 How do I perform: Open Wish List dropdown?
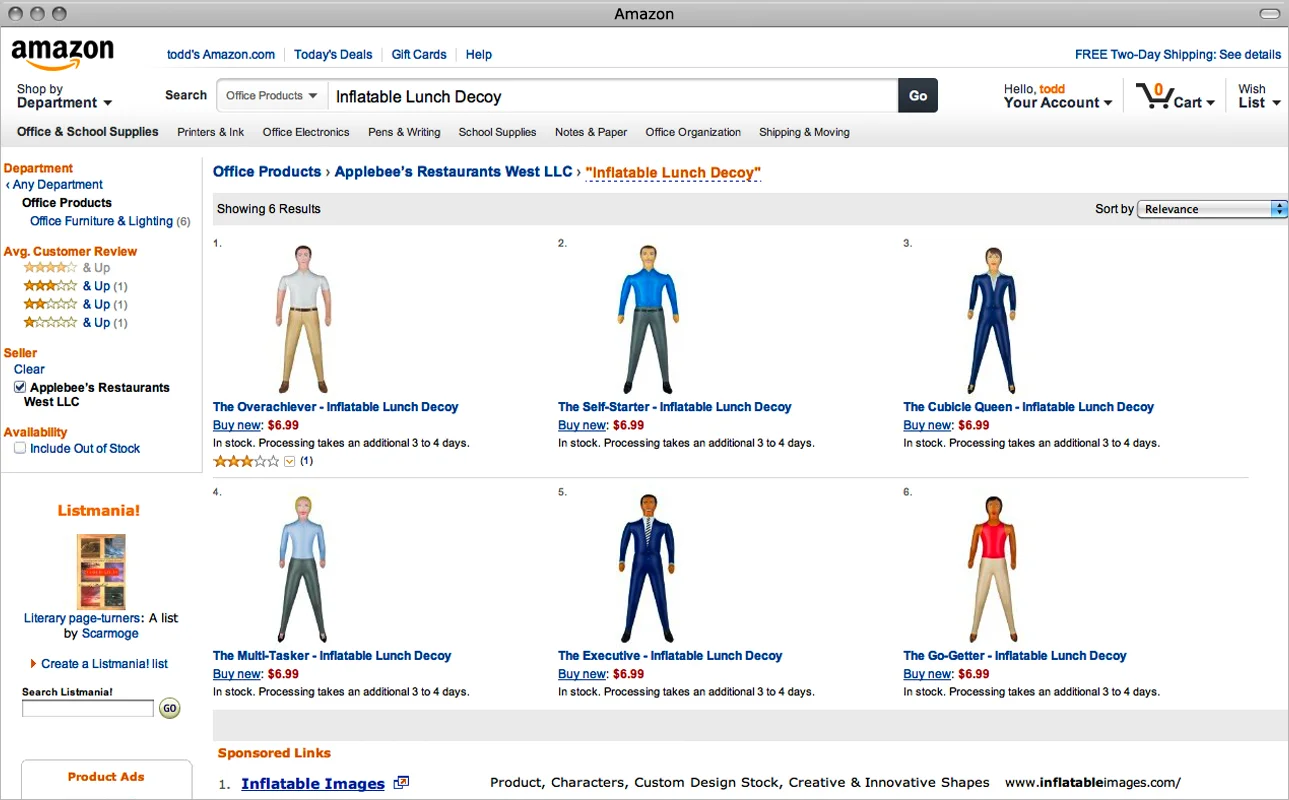point(1259,96)
